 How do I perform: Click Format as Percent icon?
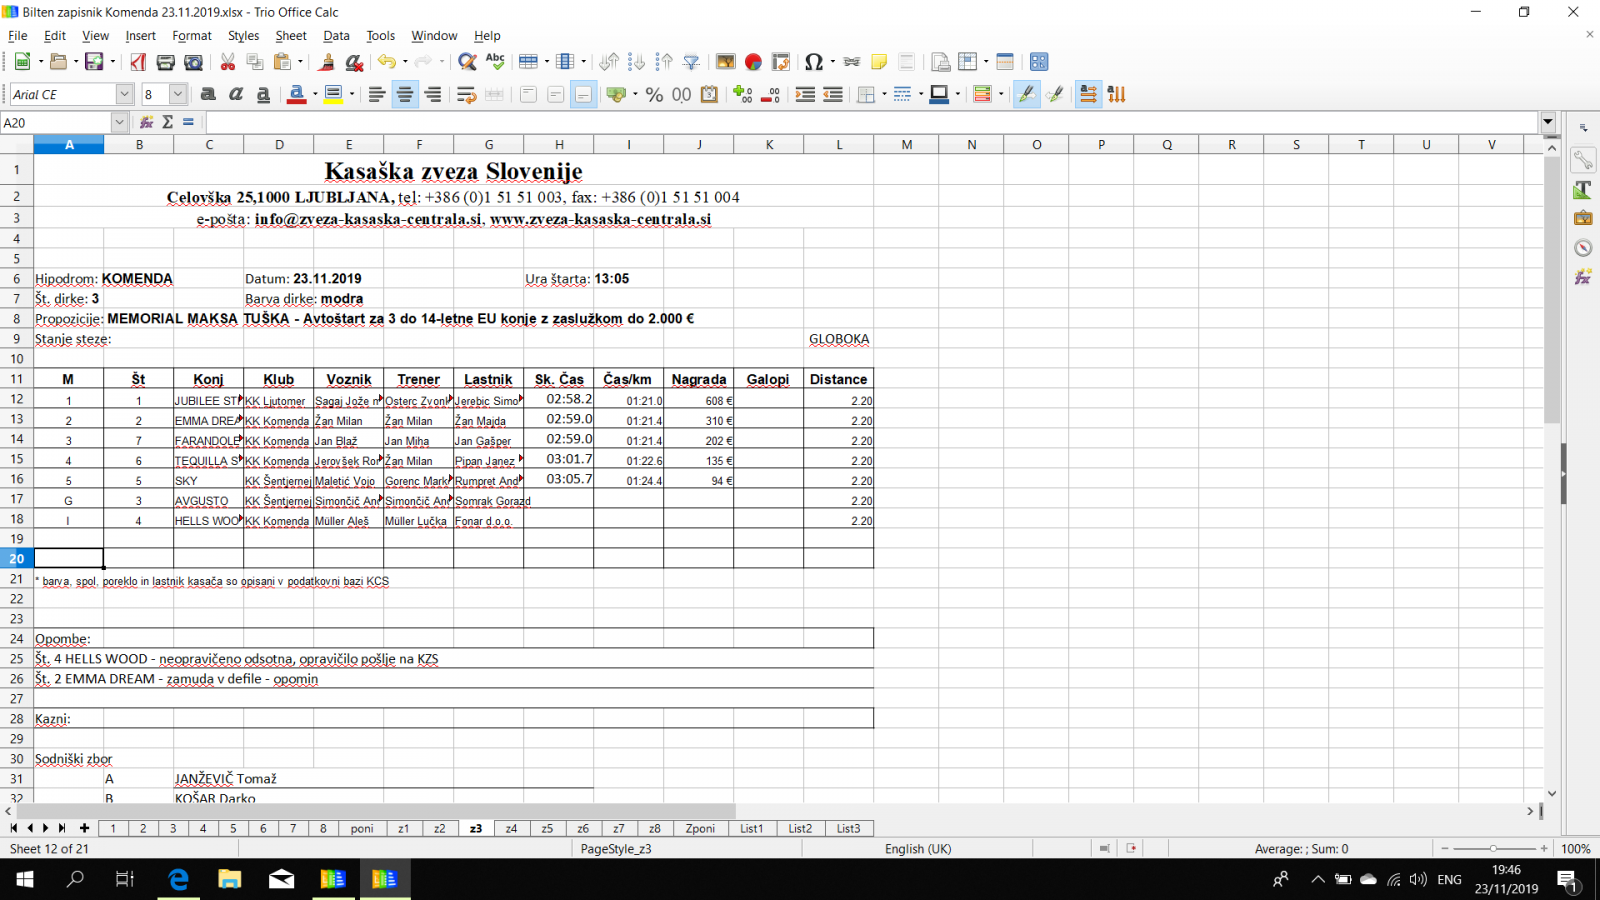pyautogui.click(x=654, y=95)
